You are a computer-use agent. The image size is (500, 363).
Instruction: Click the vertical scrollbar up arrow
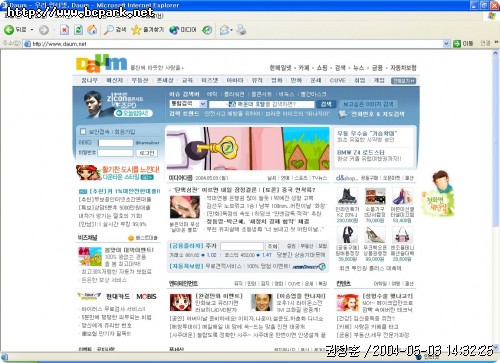[x=495, y=53]
